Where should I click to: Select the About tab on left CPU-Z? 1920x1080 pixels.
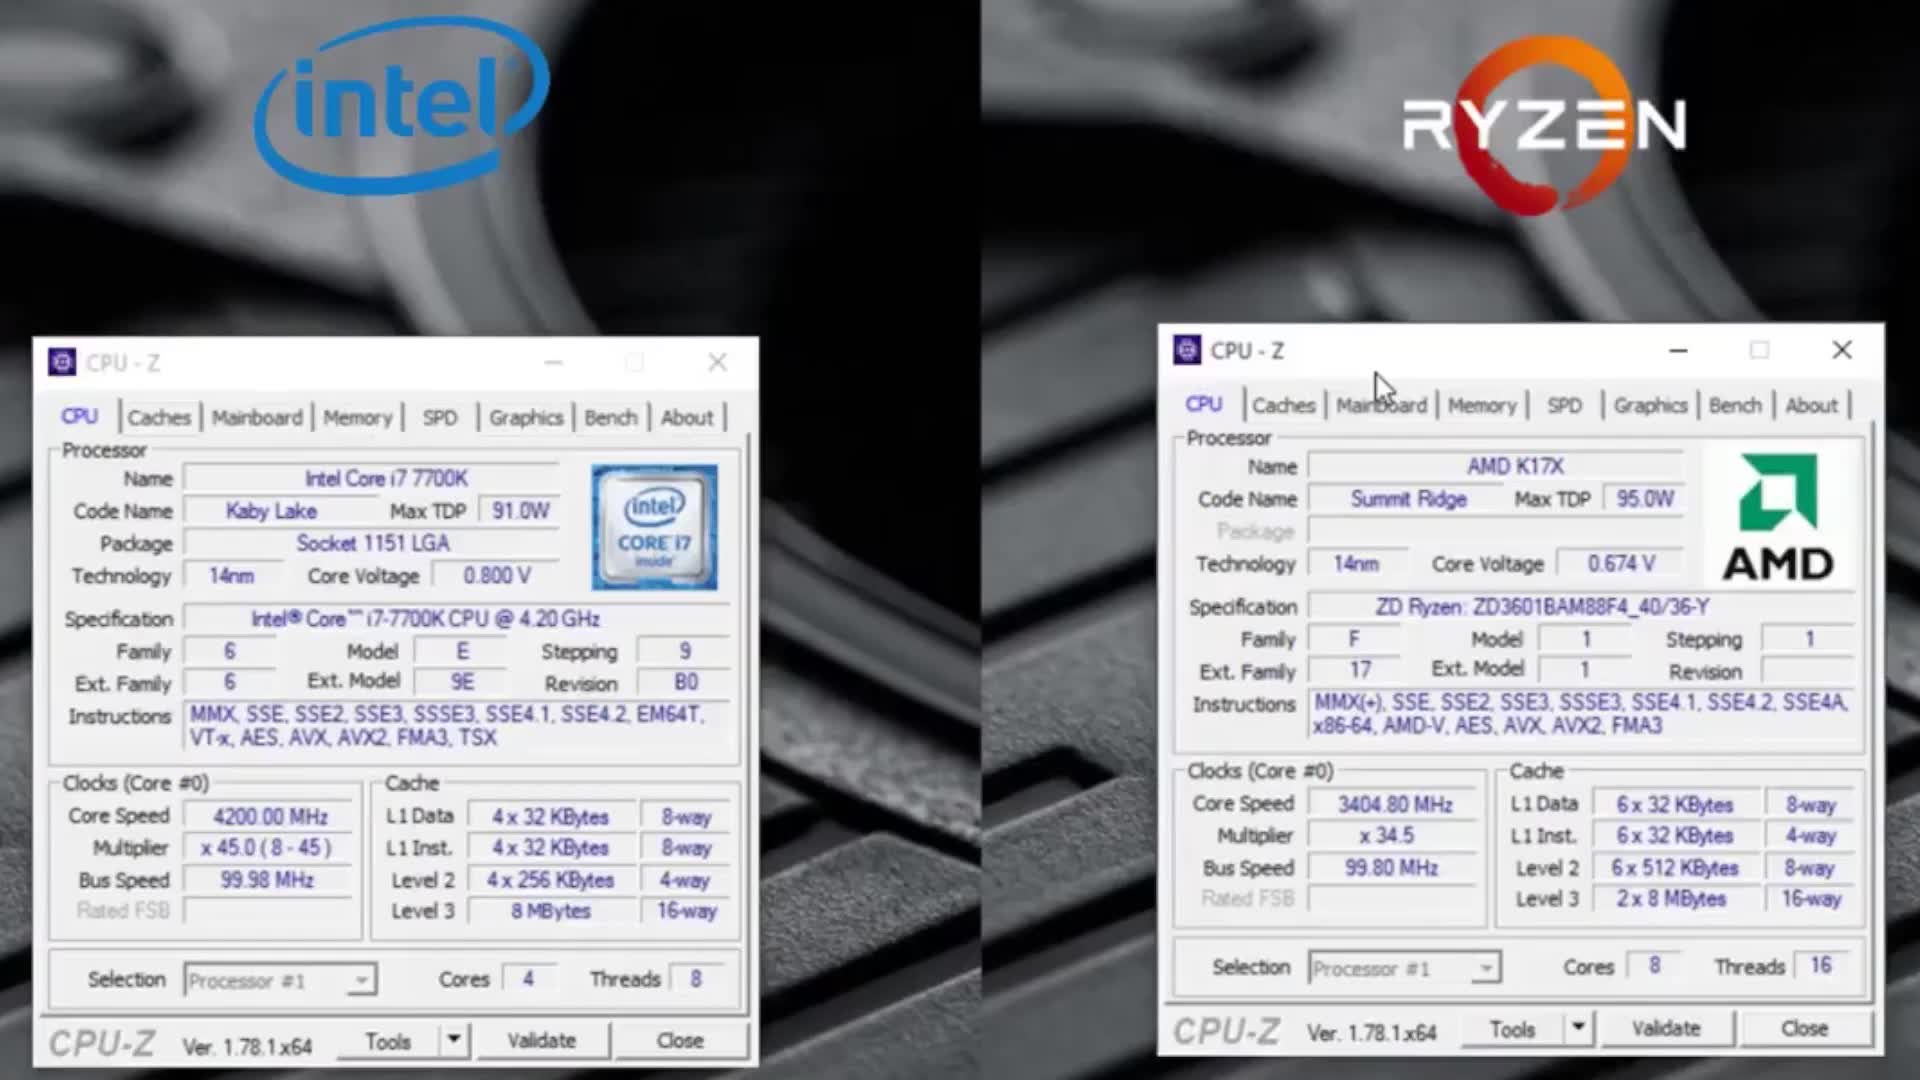(686, 417)
